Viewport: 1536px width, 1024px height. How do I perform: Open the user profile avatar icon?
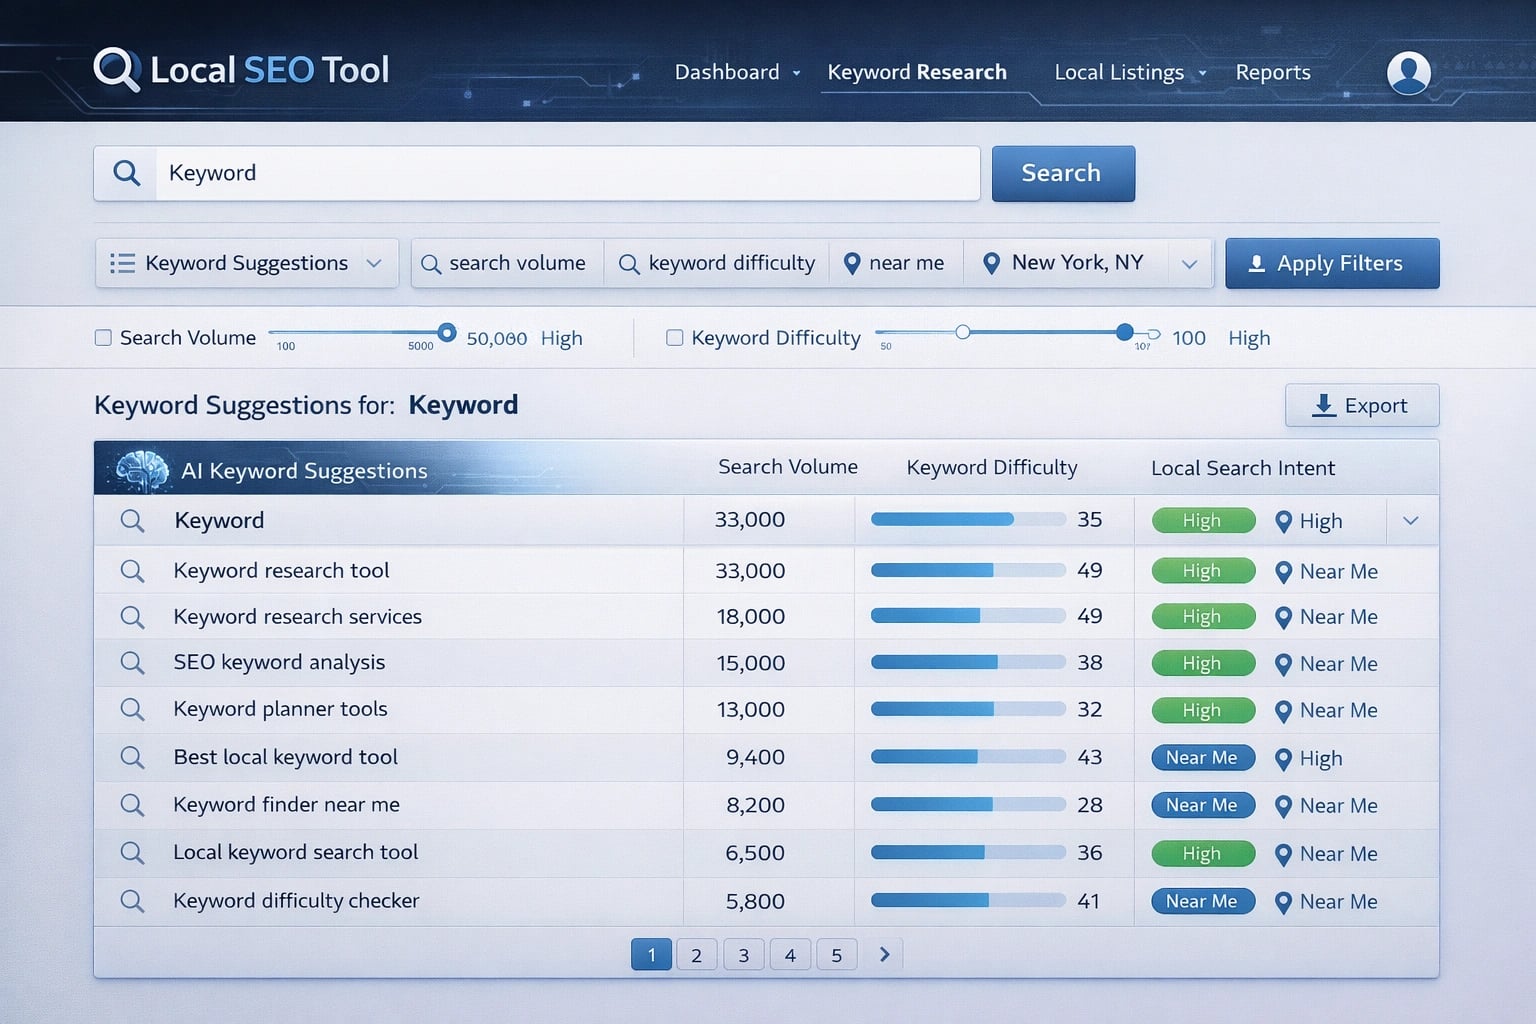point(1409,71)
